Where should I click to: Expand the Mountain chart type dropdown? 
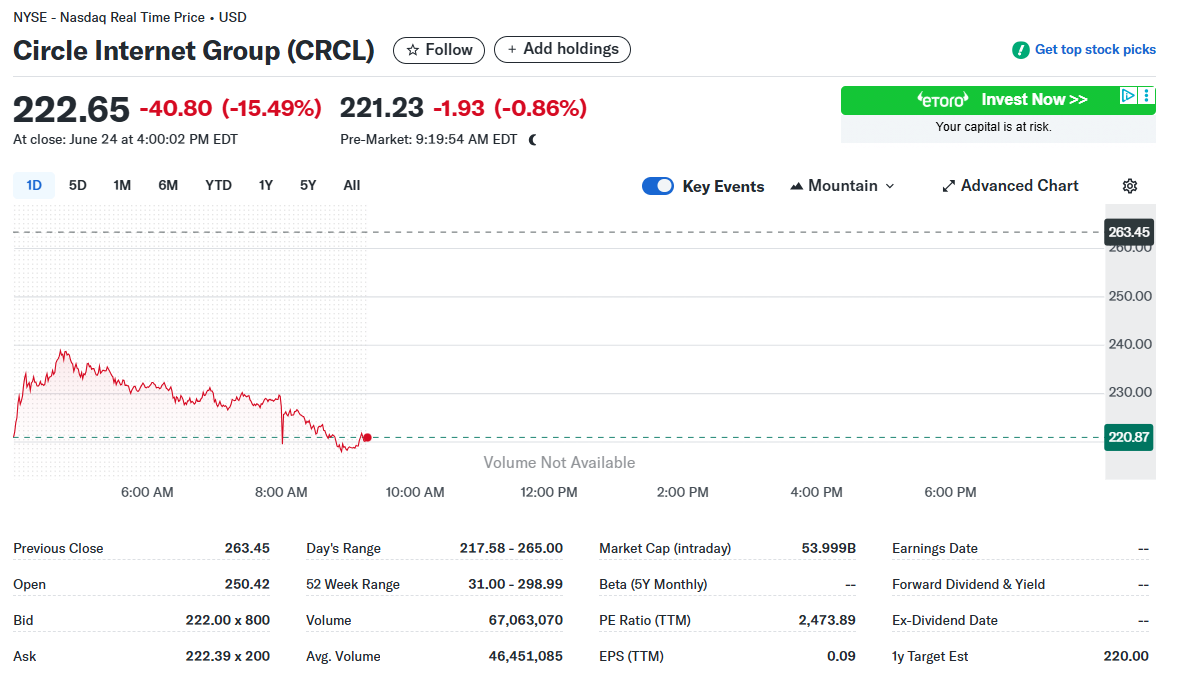(842, 186)
